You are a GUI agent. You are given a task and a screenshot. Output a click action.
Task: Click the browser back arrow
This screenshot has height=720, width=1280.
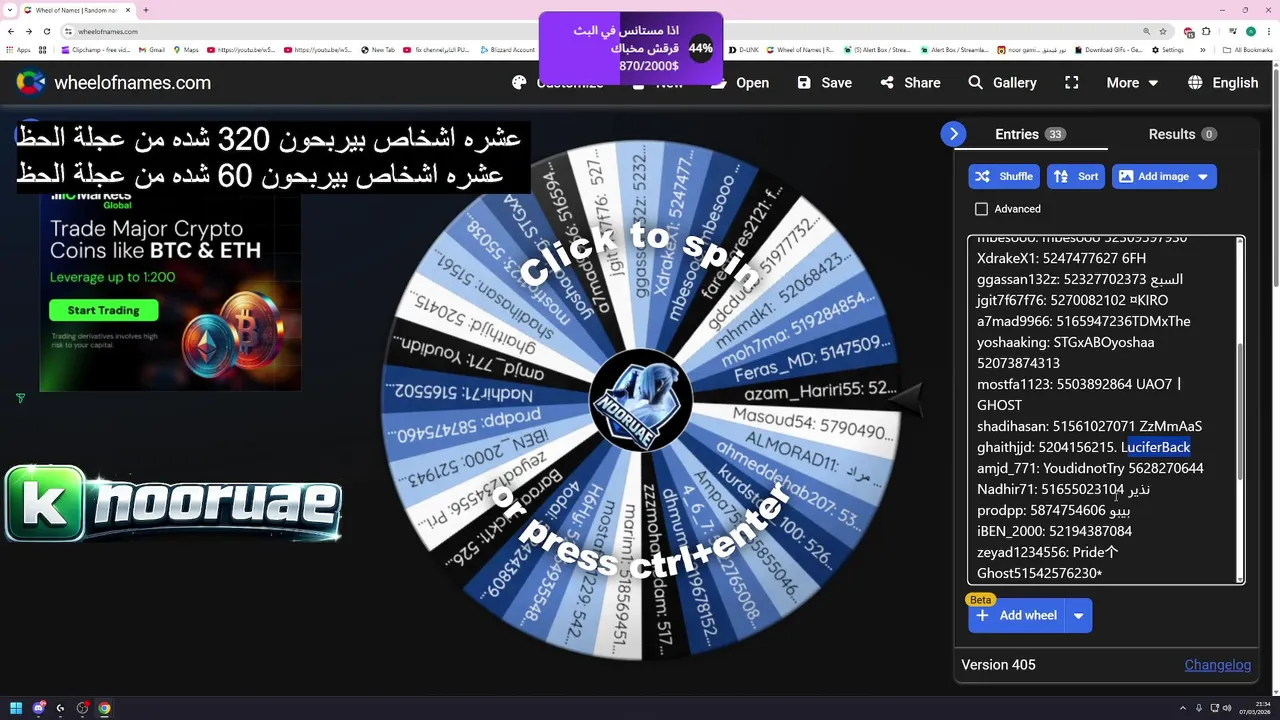pos(9,31)
